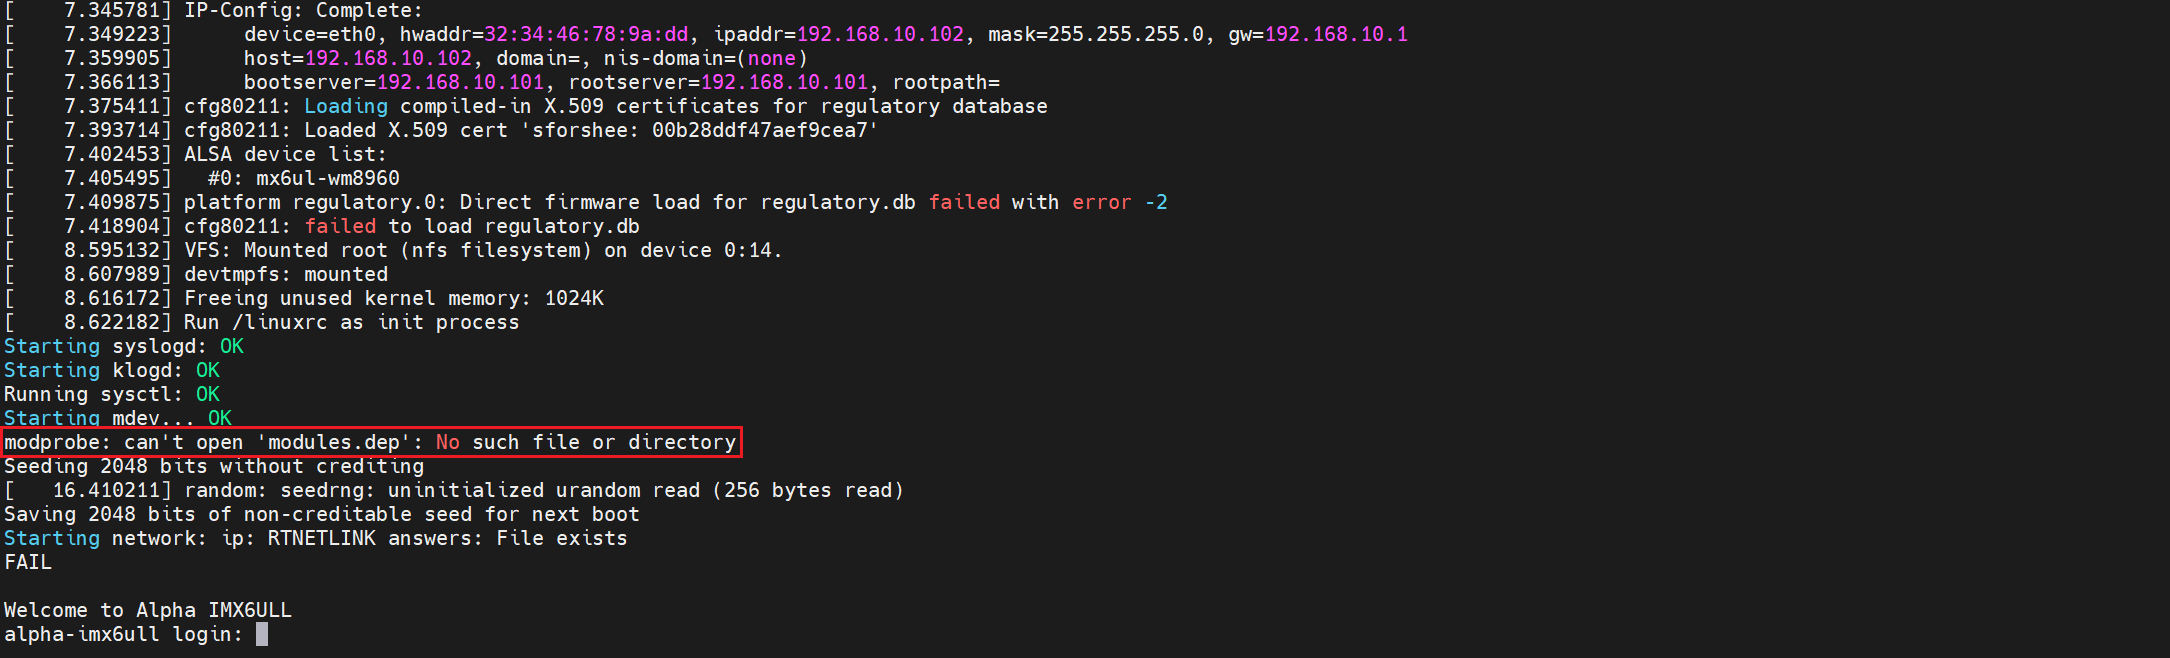Click the rootserver IP address
Screen dimensions: 2170x658
784,82
